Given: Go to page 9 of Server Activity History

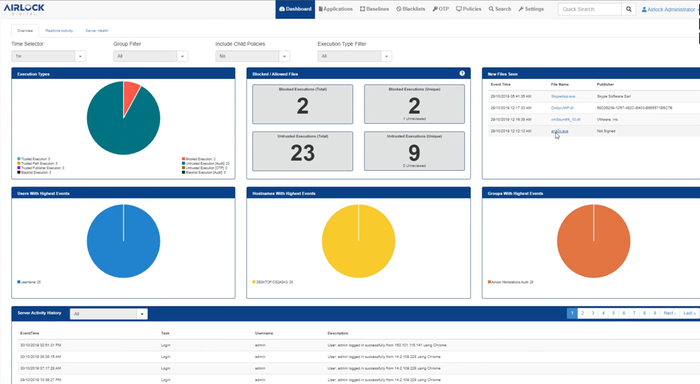Looking at the screenshot, I should (x=655, y=313).
